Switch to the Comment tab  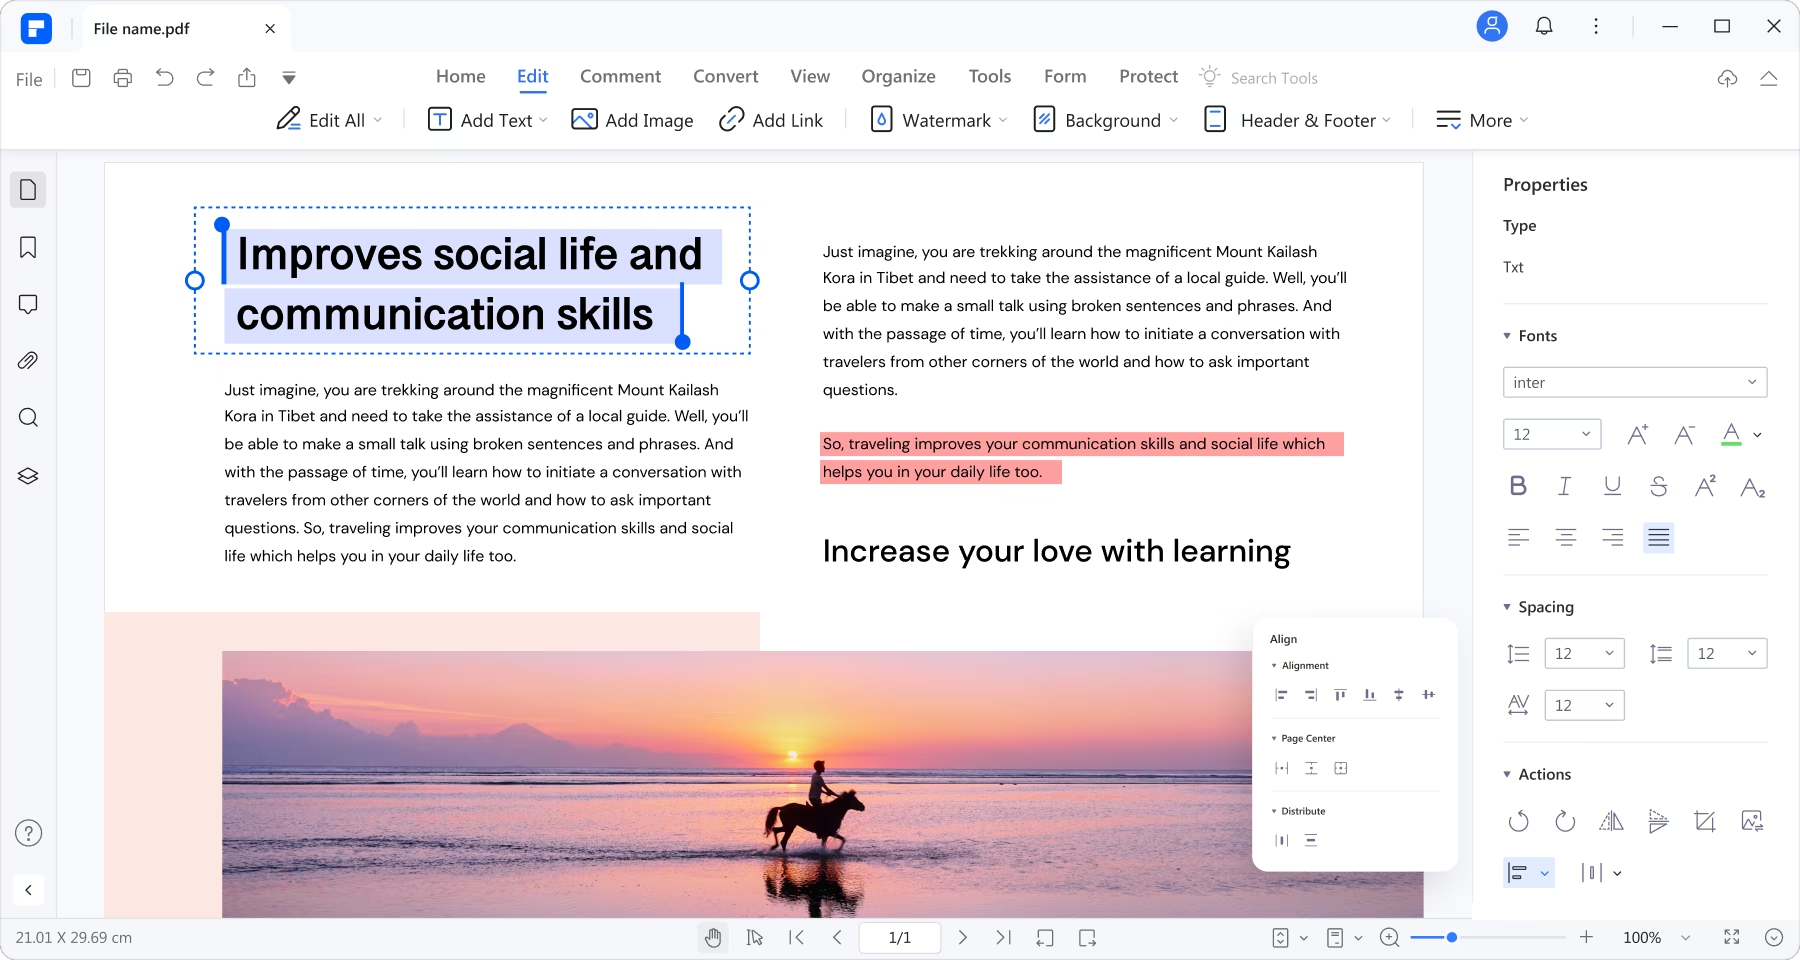coord(620,77)
